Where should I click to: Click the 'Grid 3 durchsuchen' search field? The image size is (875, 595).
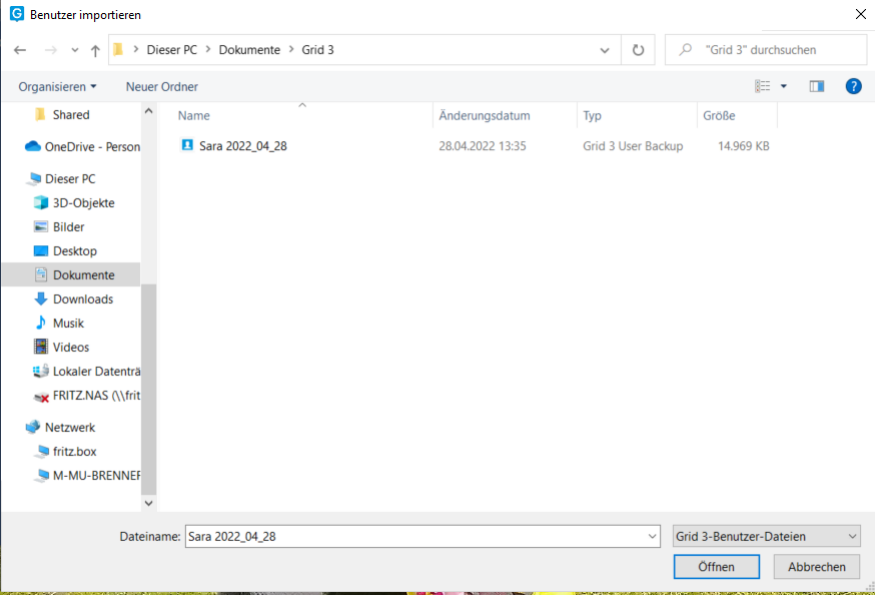click(766, 50)
